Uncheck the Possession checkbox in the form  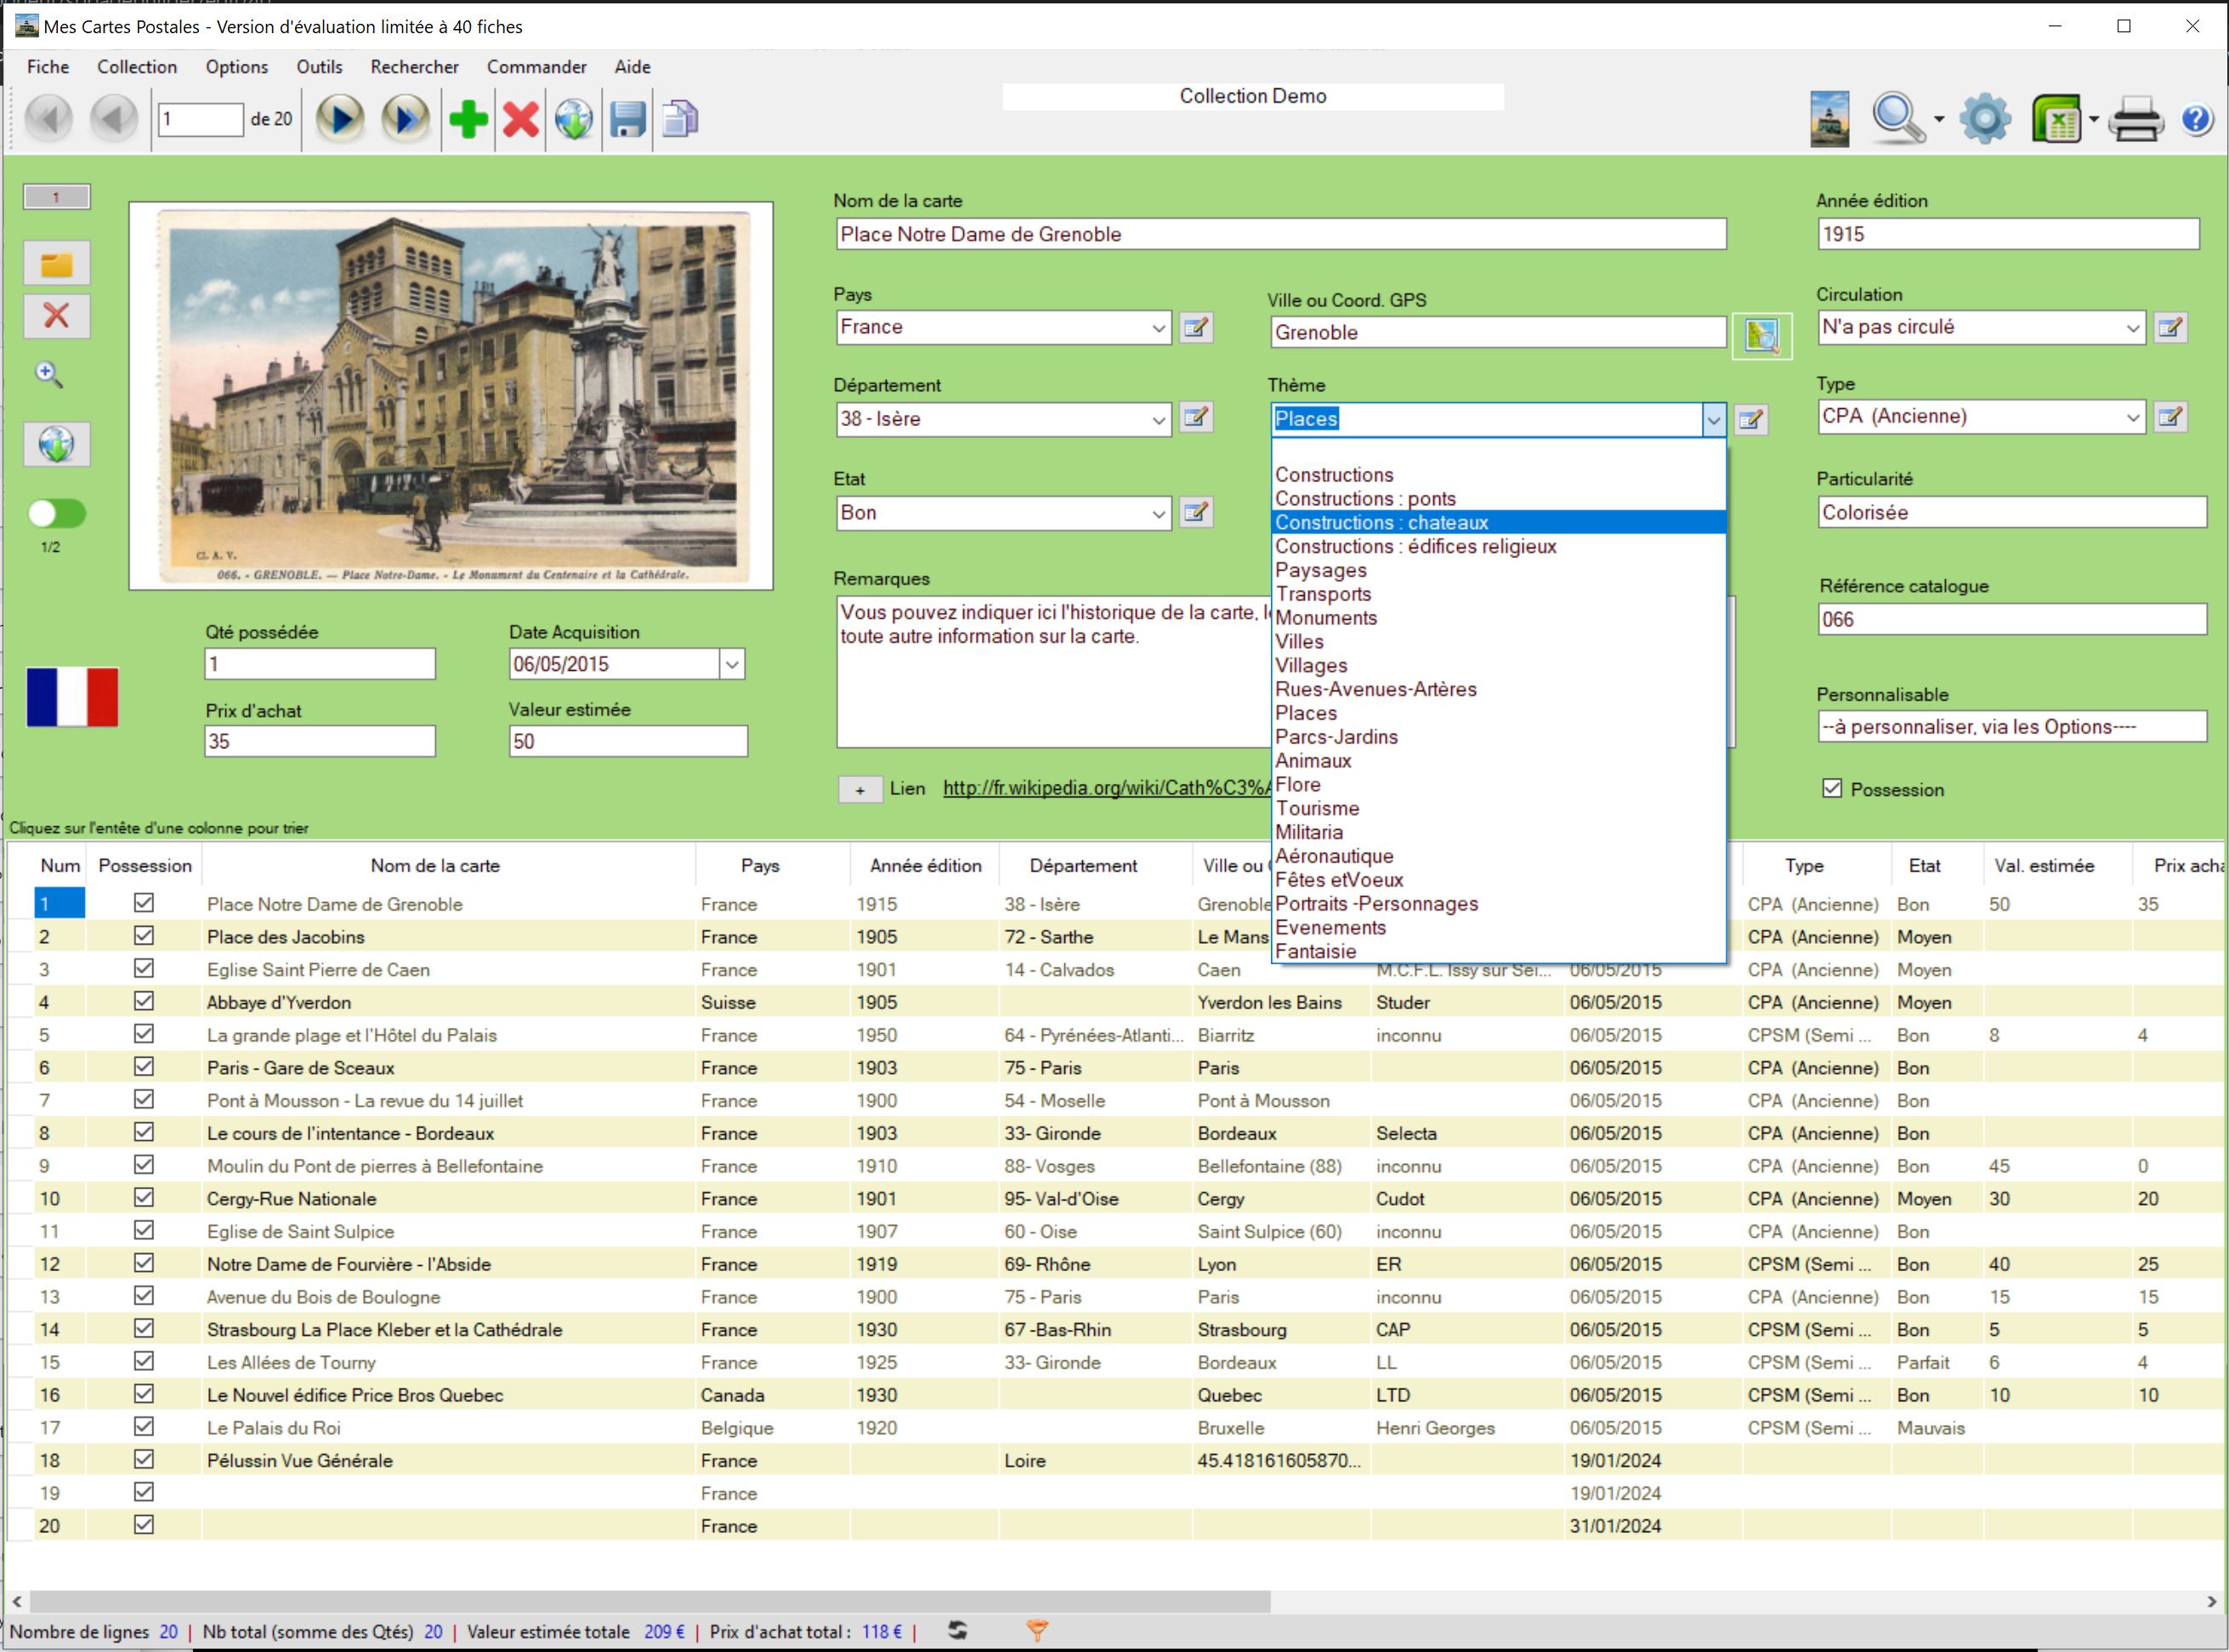[1832, 788]
